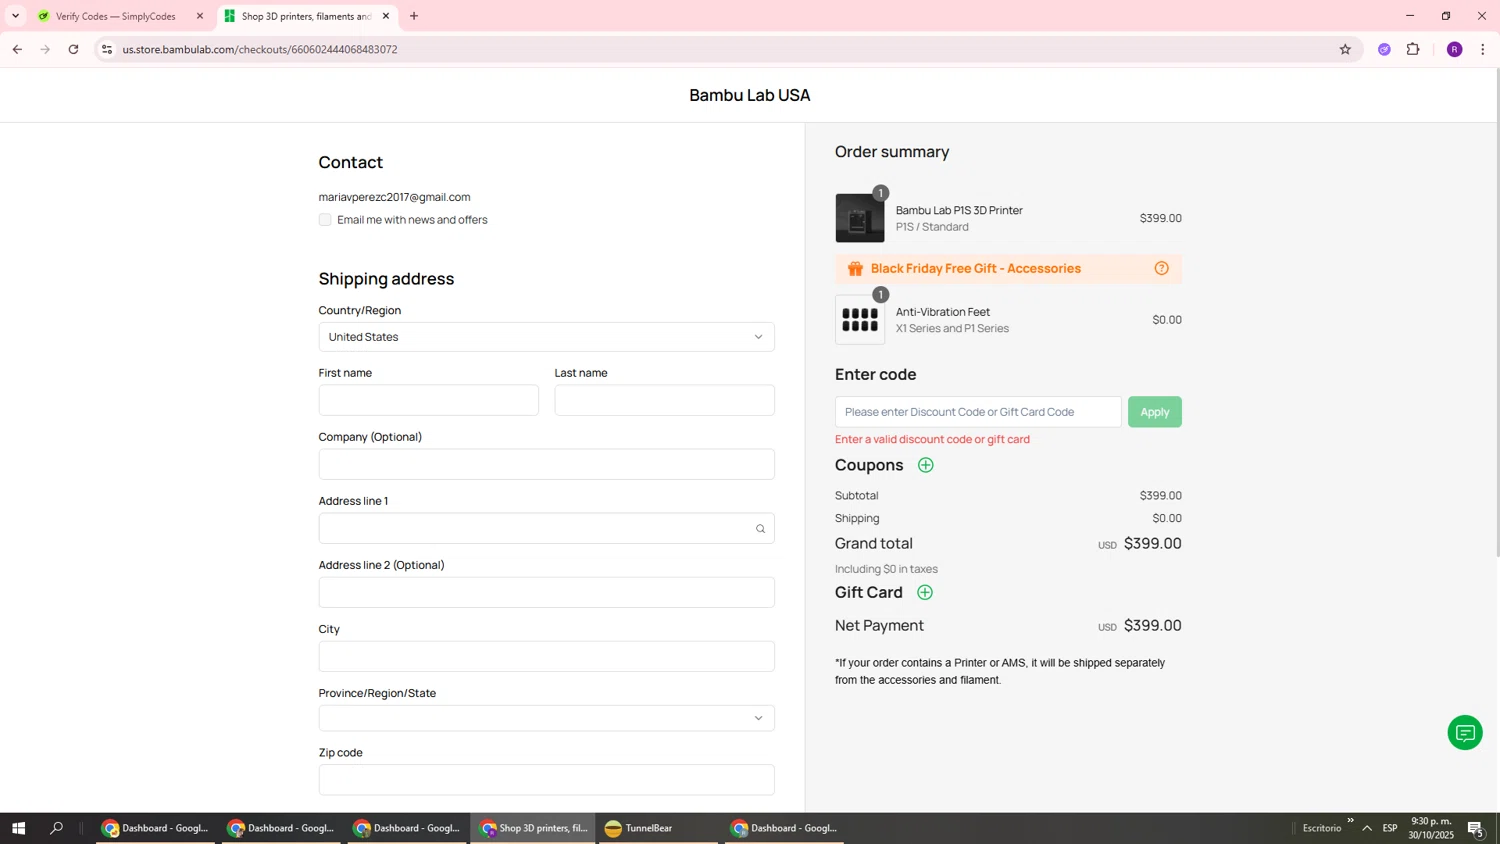Click the Grand total $399.00 amount
Viewport: 1500px width, 844px height.
click(x=1152, y=543)
